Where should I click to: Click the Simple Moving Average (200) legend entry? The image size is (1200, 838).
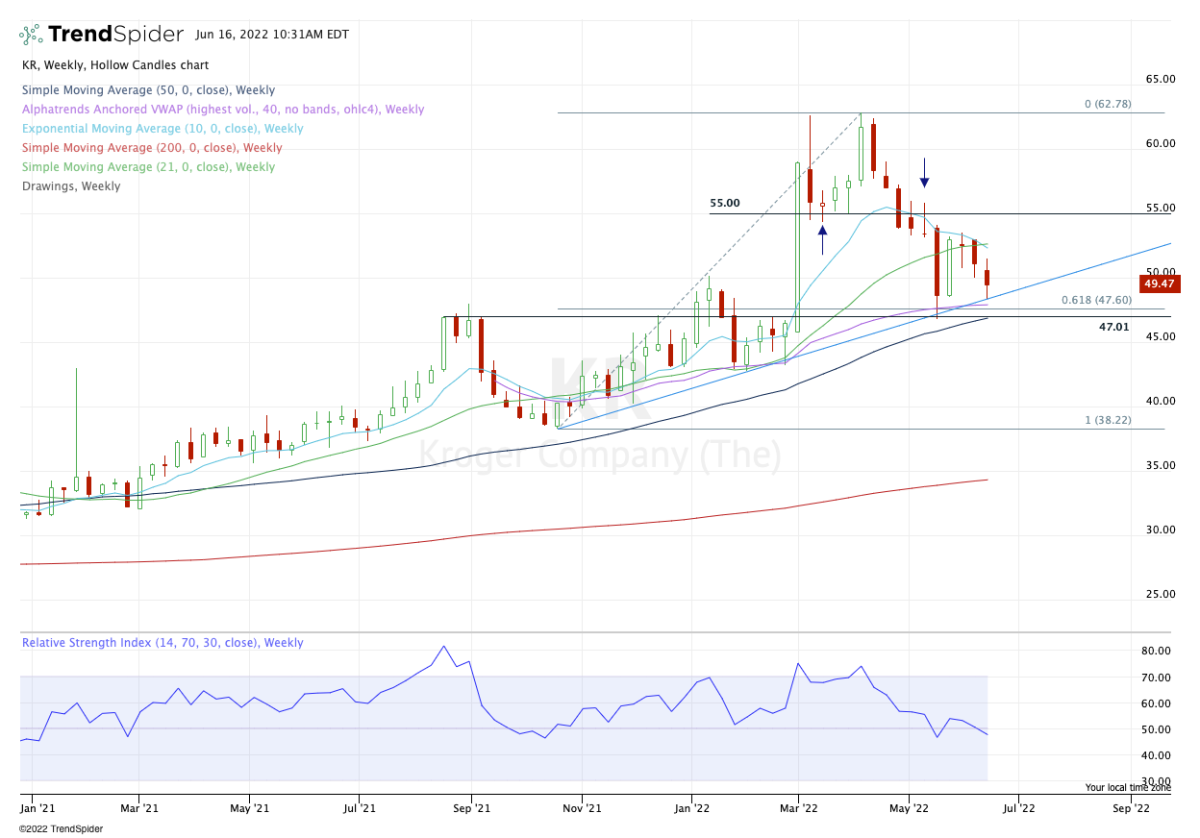(151, 148)
